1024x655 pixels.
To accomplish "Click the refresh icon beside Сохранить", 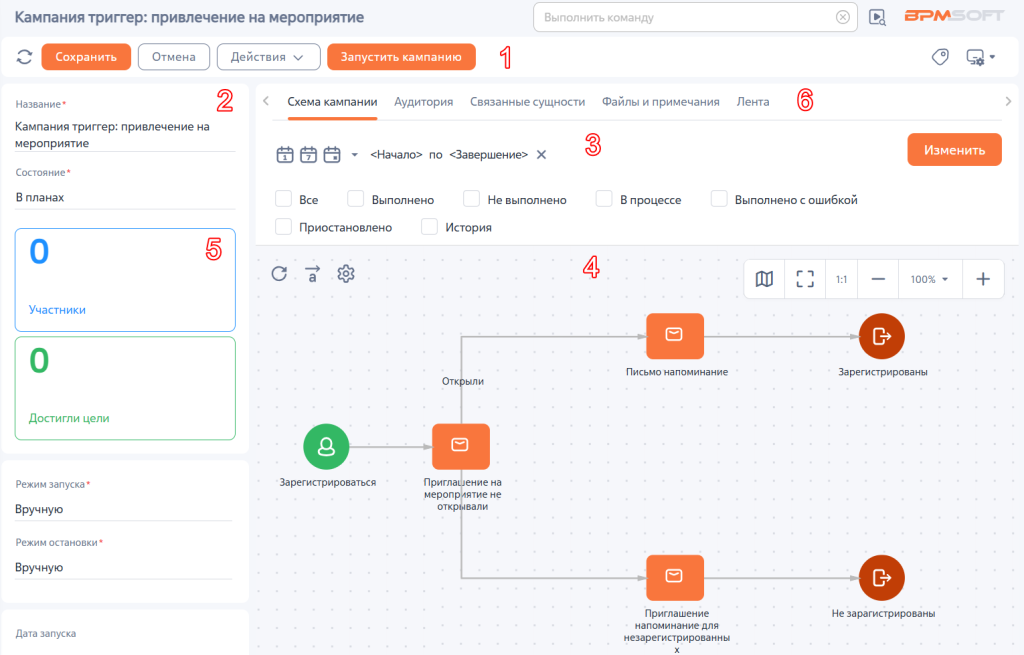I will pyautogui.click(x=24, y=57).
